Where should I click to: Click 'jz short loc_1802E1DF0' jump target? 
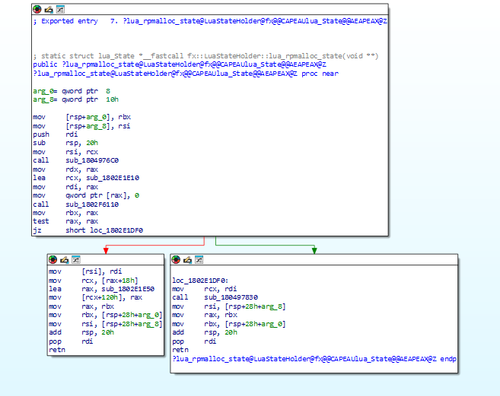[x=116, y=230]
